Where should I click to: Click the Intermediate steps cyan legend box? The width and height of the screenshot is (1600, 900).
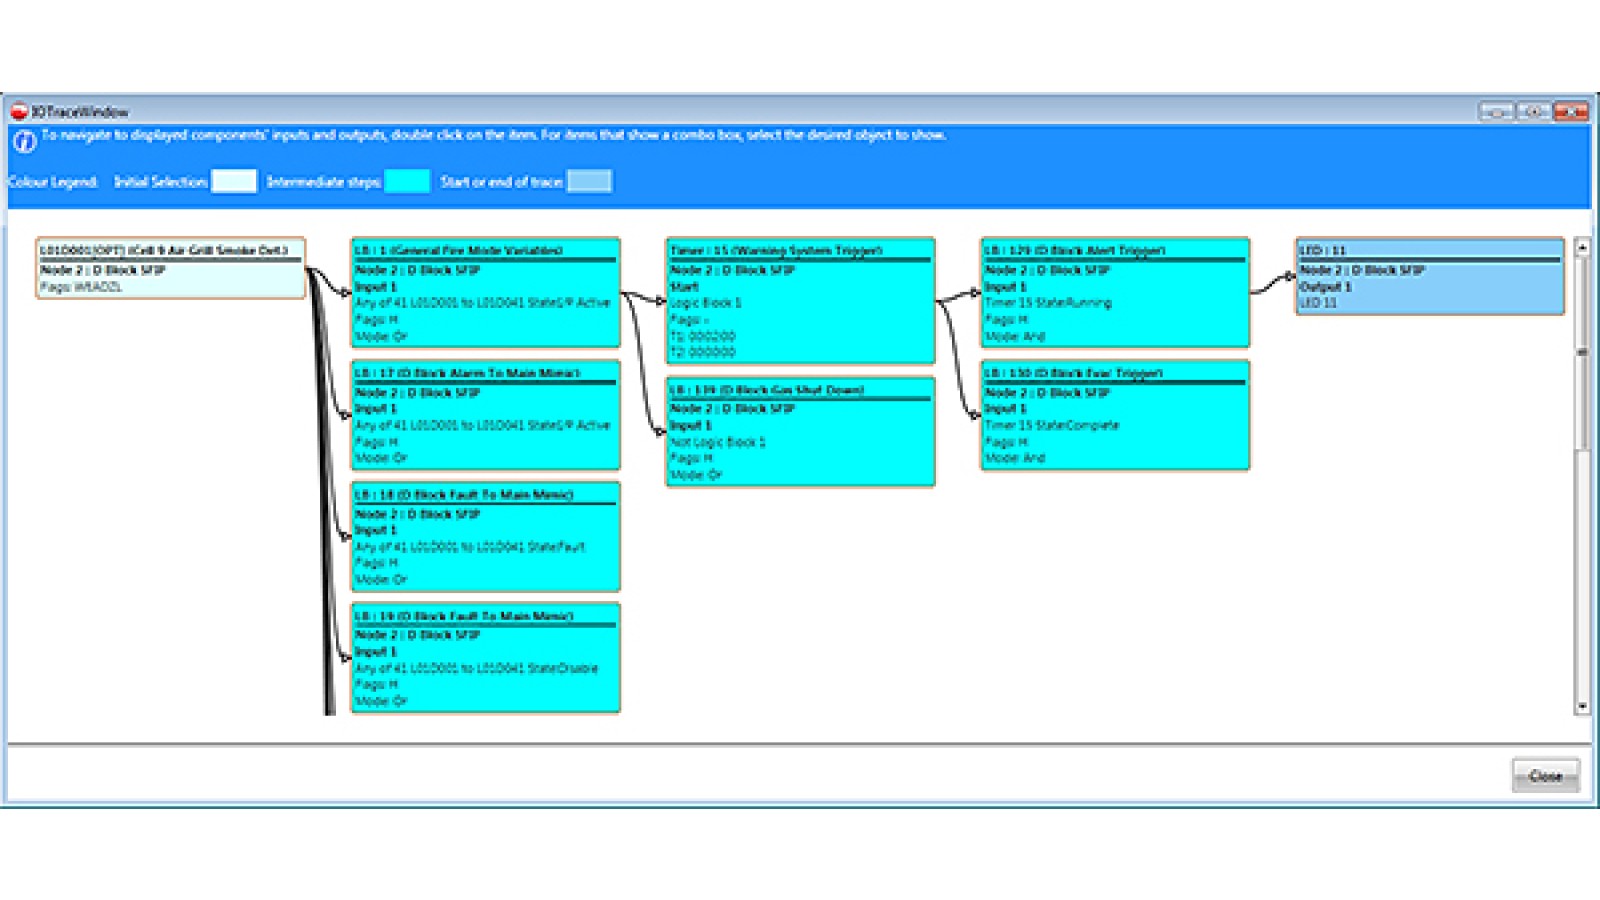407,181
